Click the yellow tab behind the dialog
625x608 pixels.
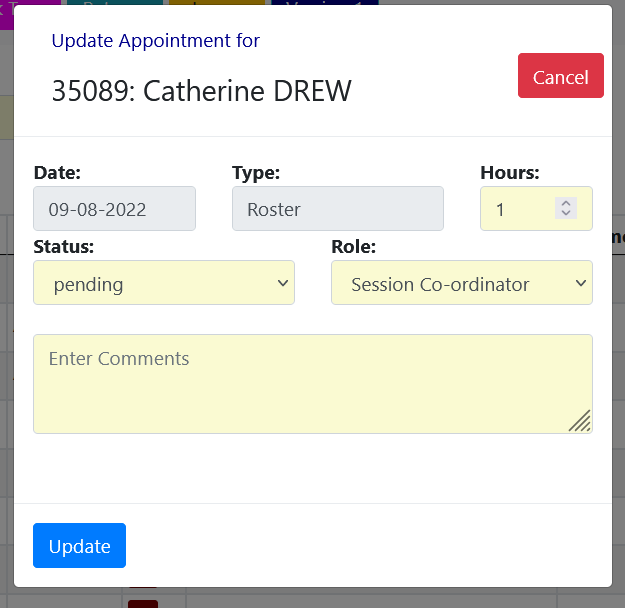click(216, 3)
